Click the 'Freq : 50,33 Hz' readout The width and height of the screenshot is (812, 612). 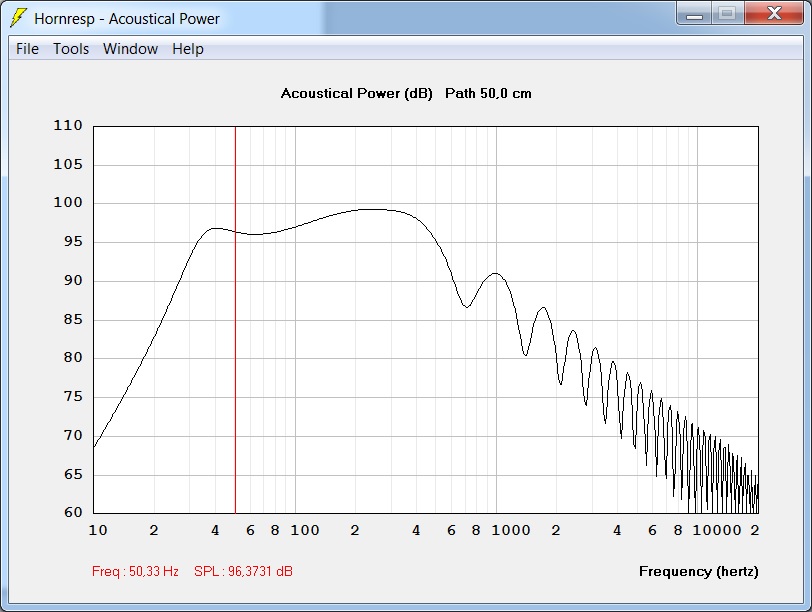click(135, 571)
